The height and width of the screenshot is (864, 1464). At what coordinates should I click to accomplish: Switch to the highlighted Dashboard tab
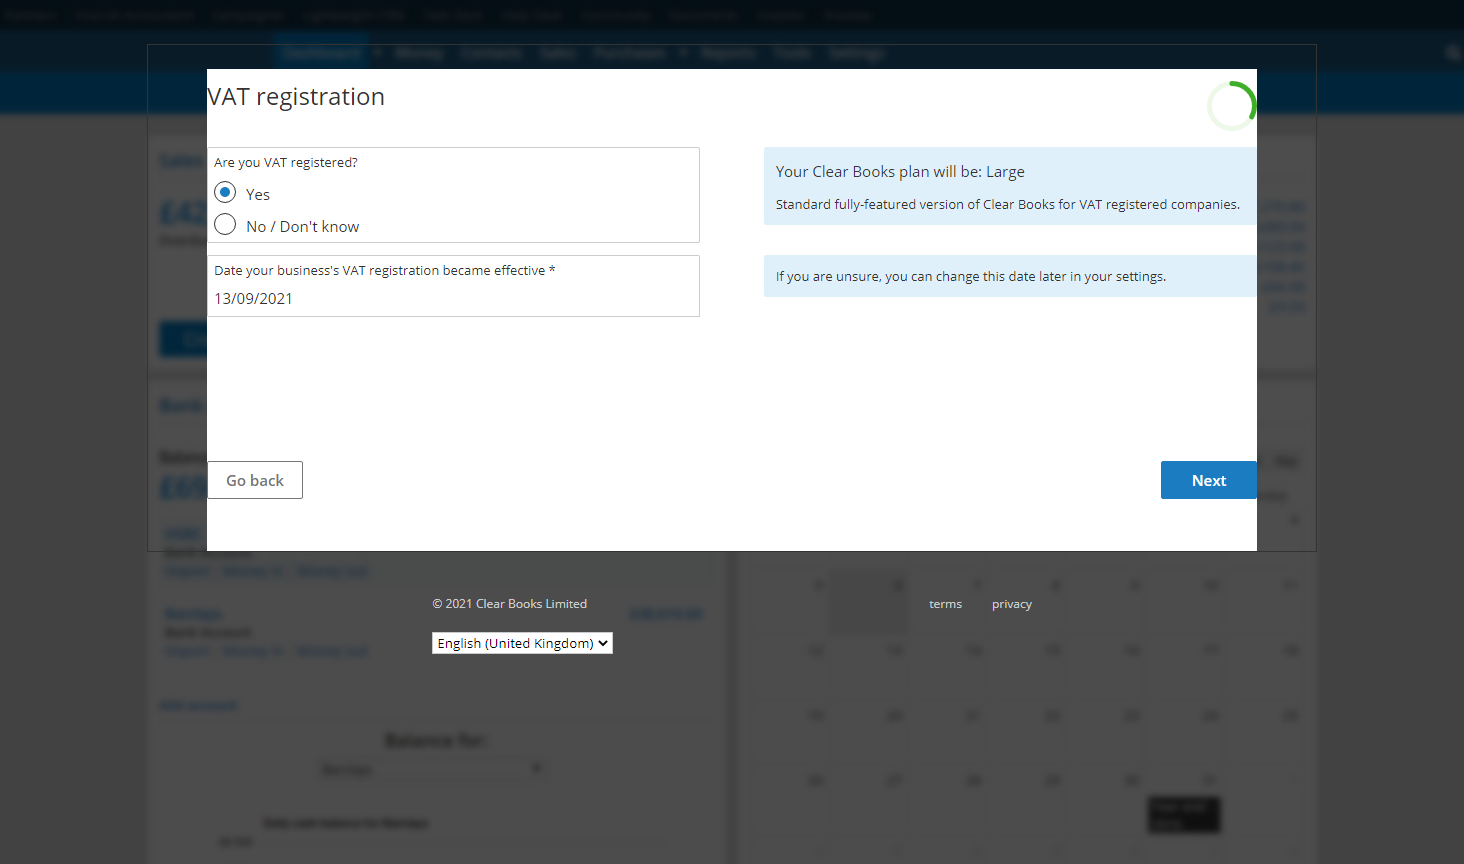321,53
